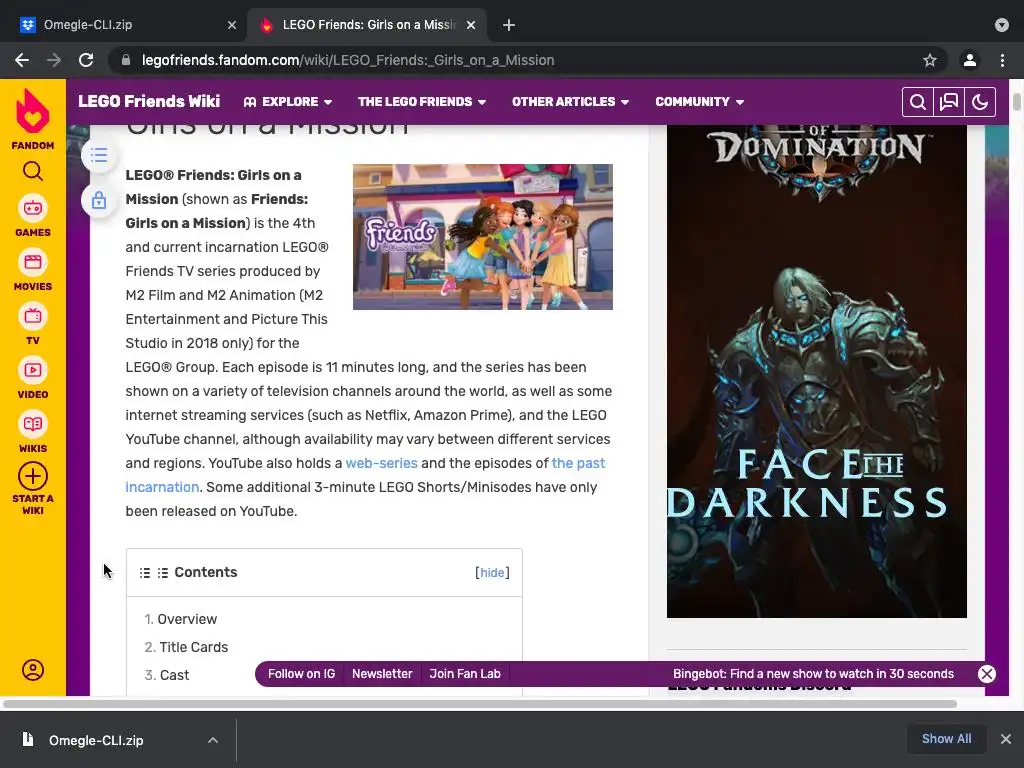Open the user profile icon in sidebar
The height and width of the screenshot is (768, 1024).
tap(33, 670)
